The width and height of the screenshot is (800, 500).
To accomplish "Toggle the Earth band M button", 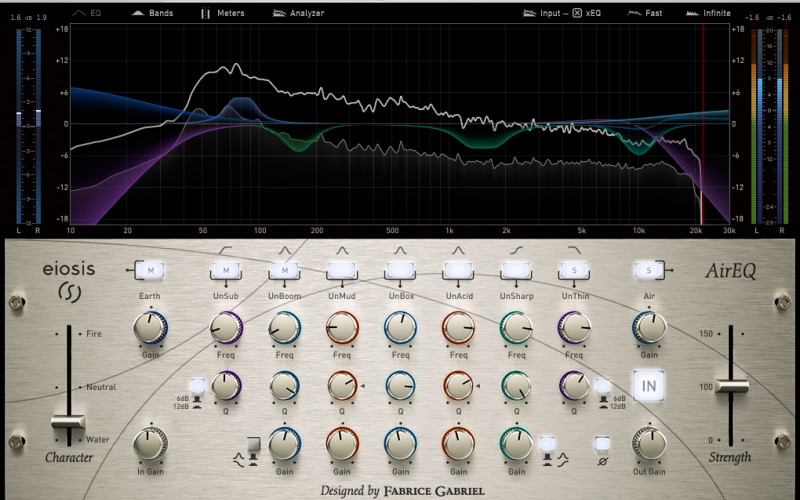I will (151, 270).
